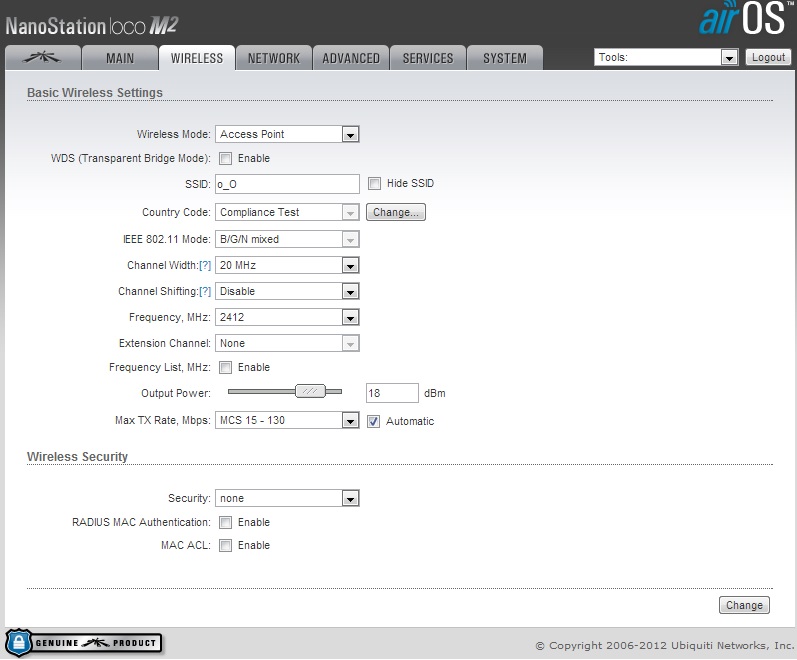The image size is (797, 660).
Task: Expand the Wireless Mode dropdown
Action: click(x=287, y=134)
